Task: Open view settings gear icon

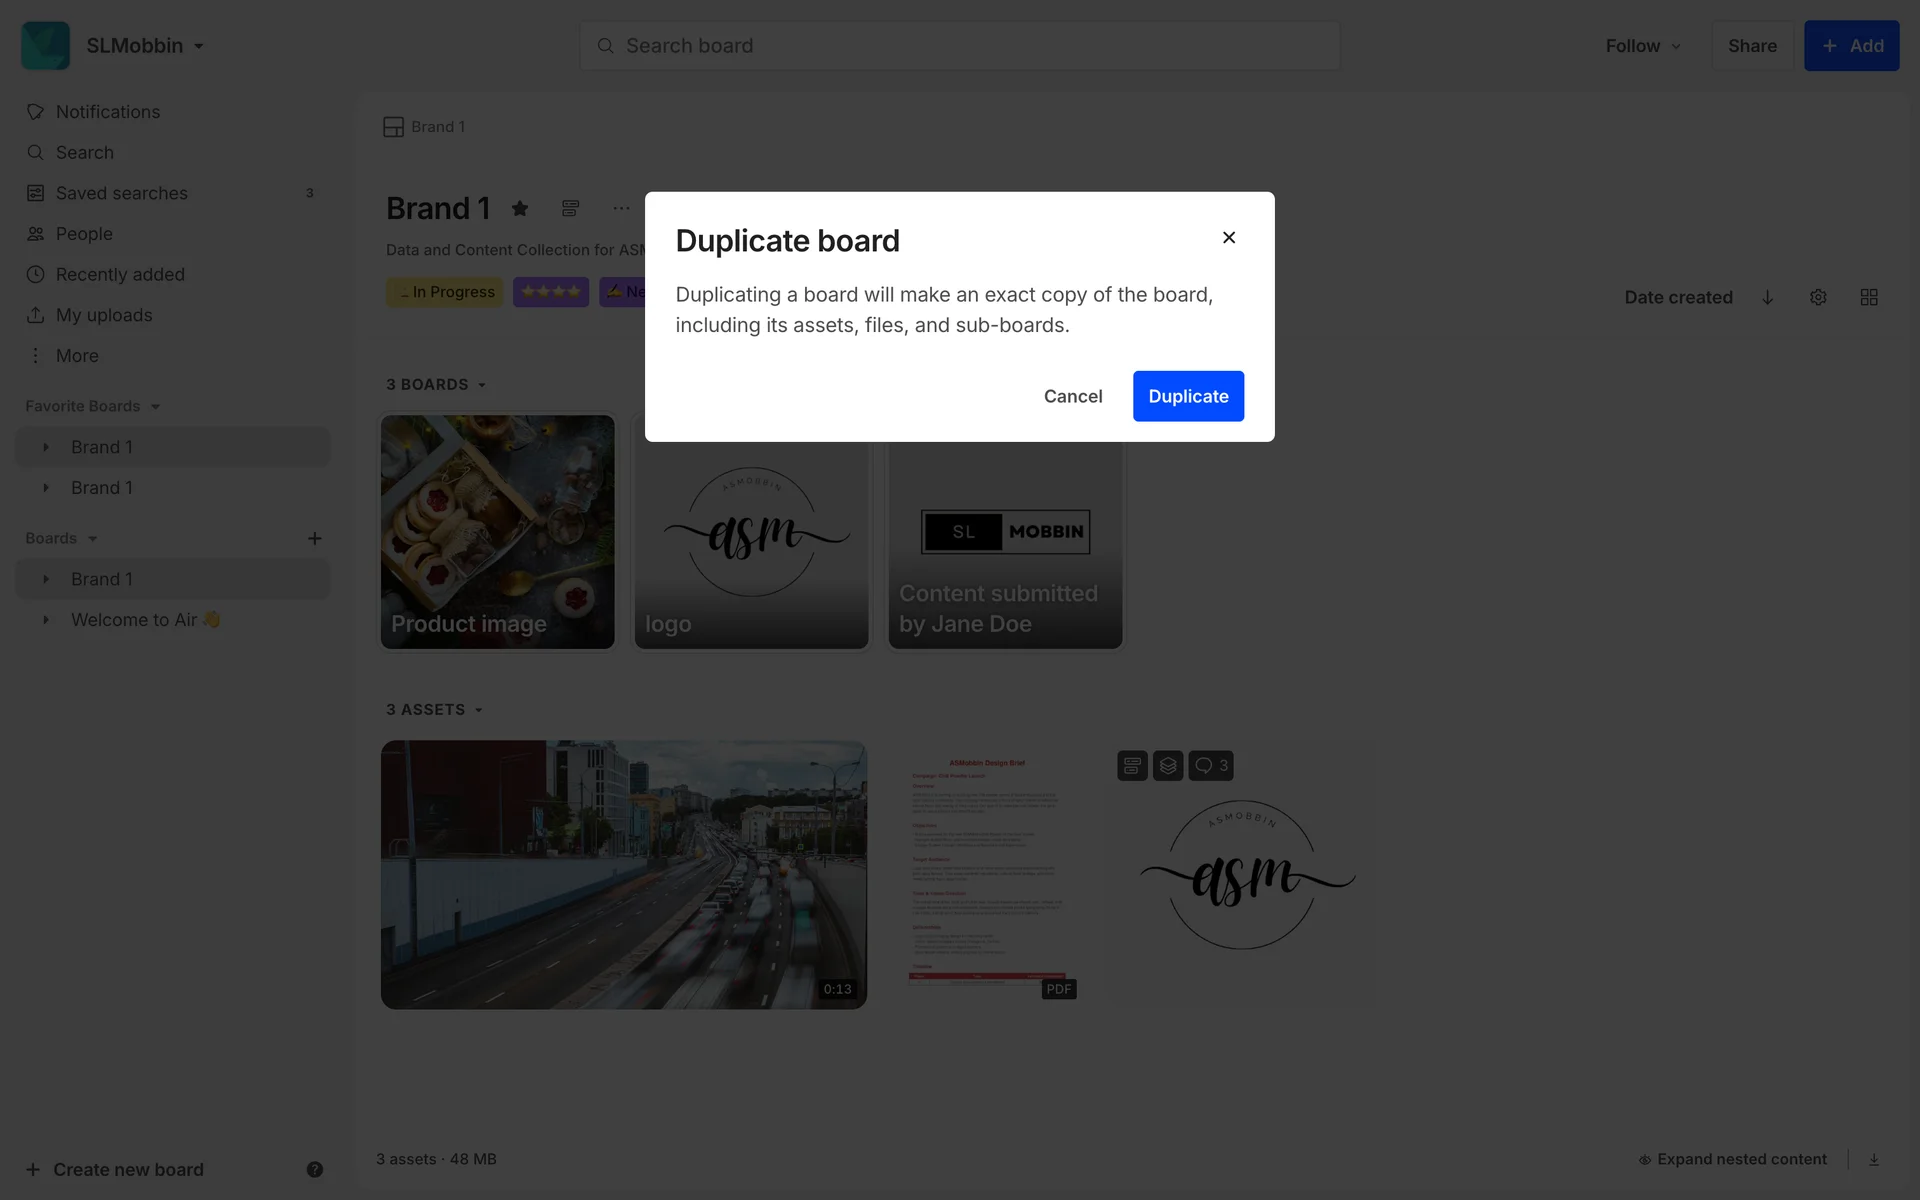Action: pos(1818,297)
